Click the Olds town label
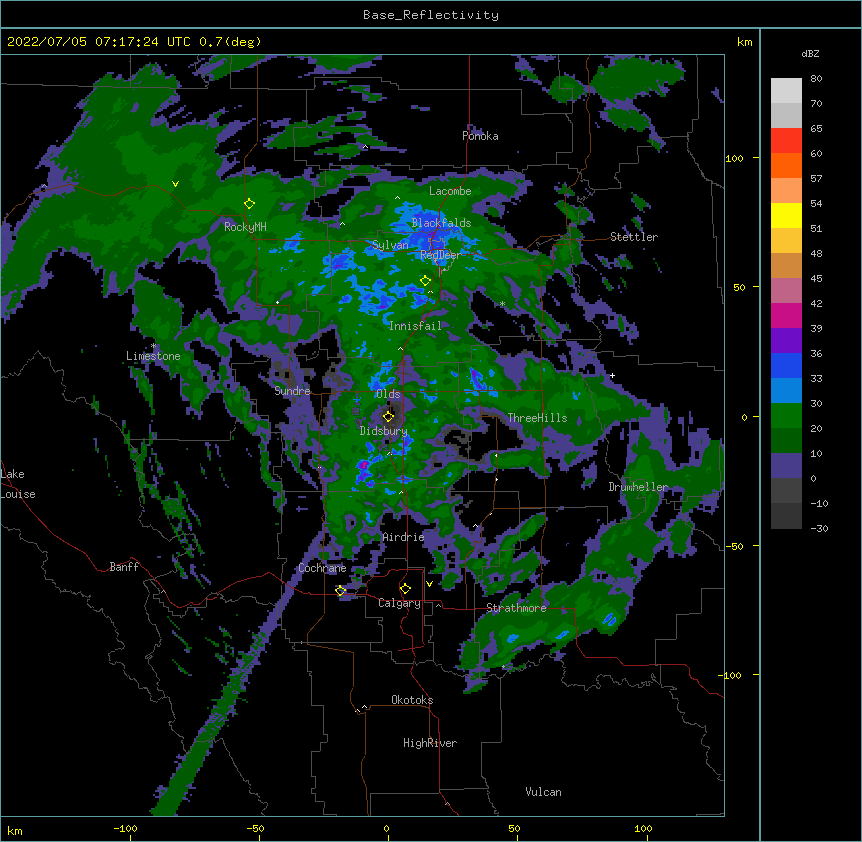This screenshot has height=842, width=862. coord(388,394)
